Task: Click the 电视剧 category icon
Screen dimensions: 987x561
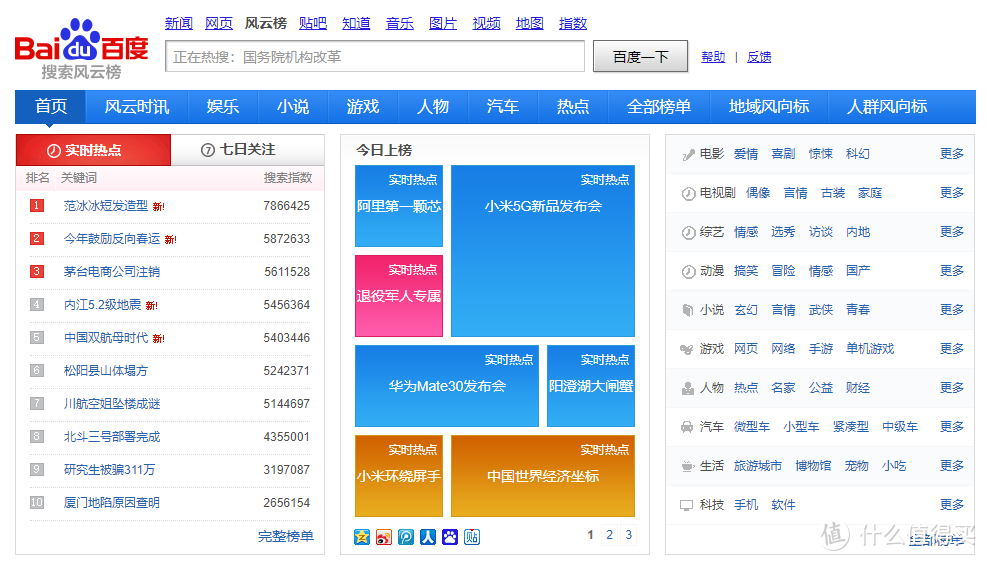Action: click(x=688, y=193)
